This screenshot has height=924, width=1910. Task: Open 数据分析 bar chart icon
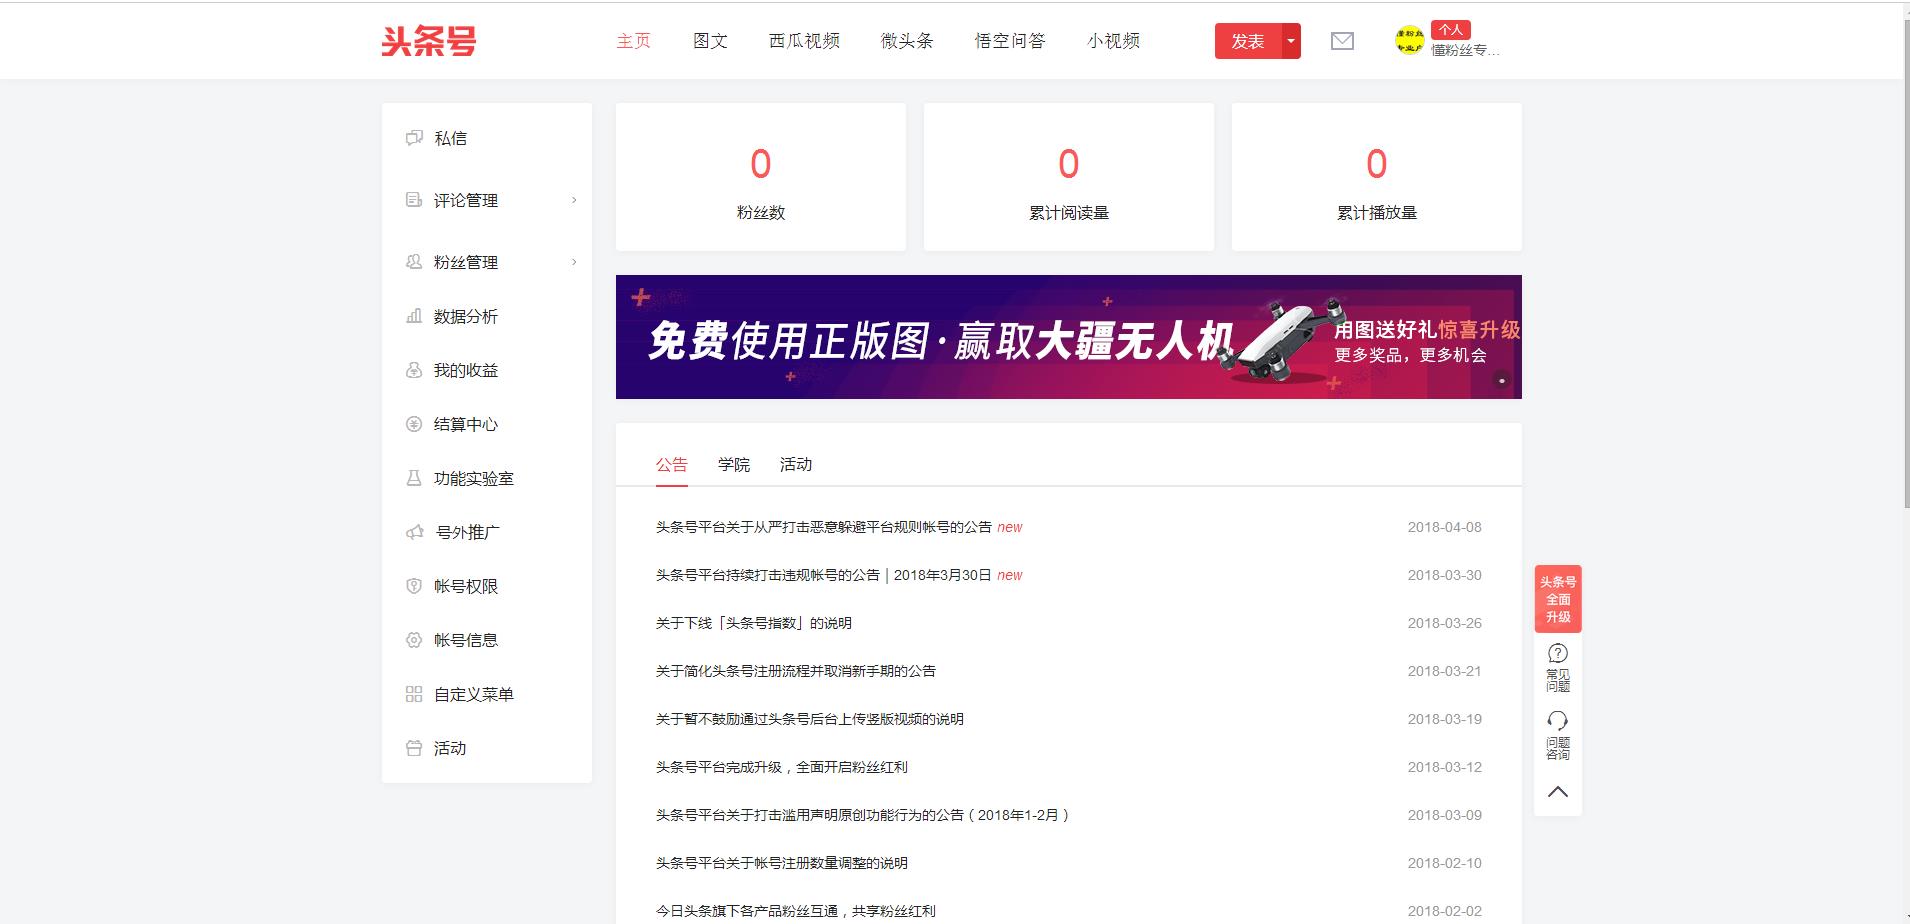[414, 316]
